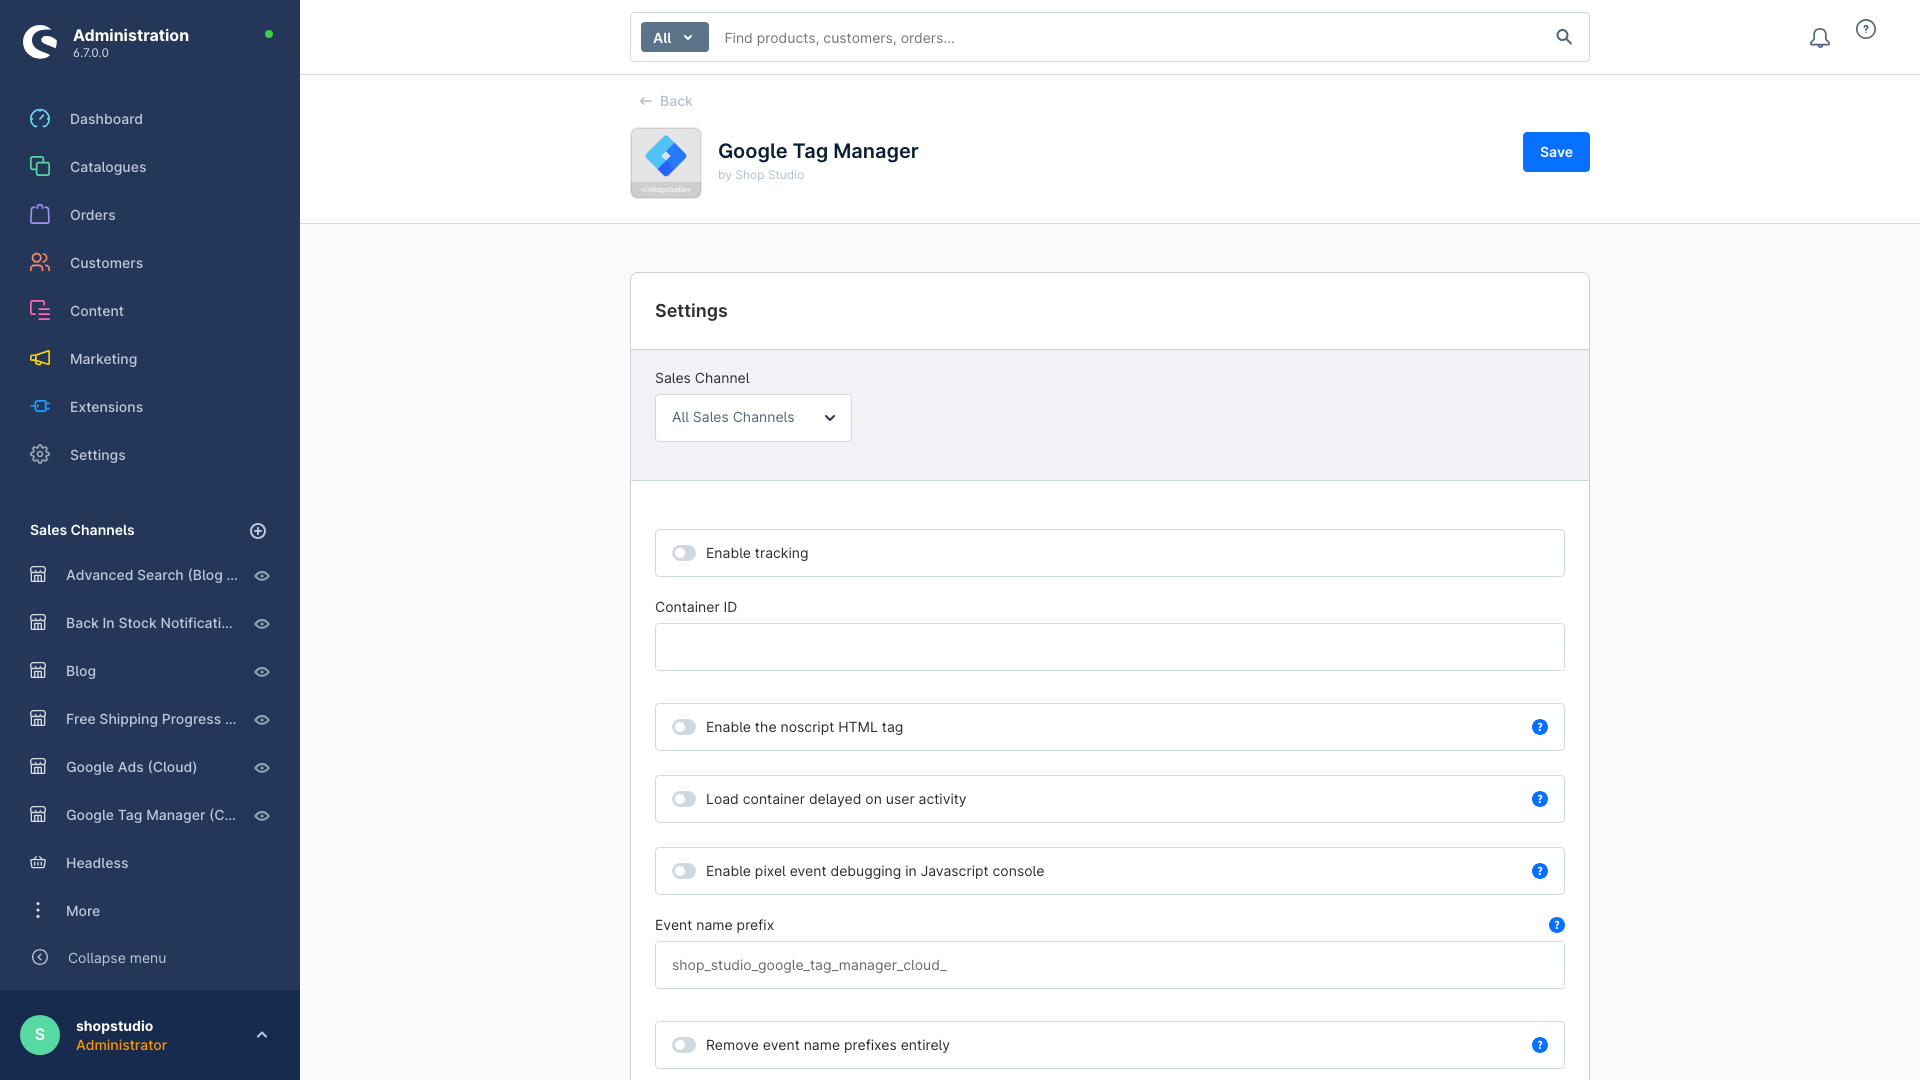Toggle pixel event debugging in Javascript console
The image size is (1920, 1080).
pos(684,871)
